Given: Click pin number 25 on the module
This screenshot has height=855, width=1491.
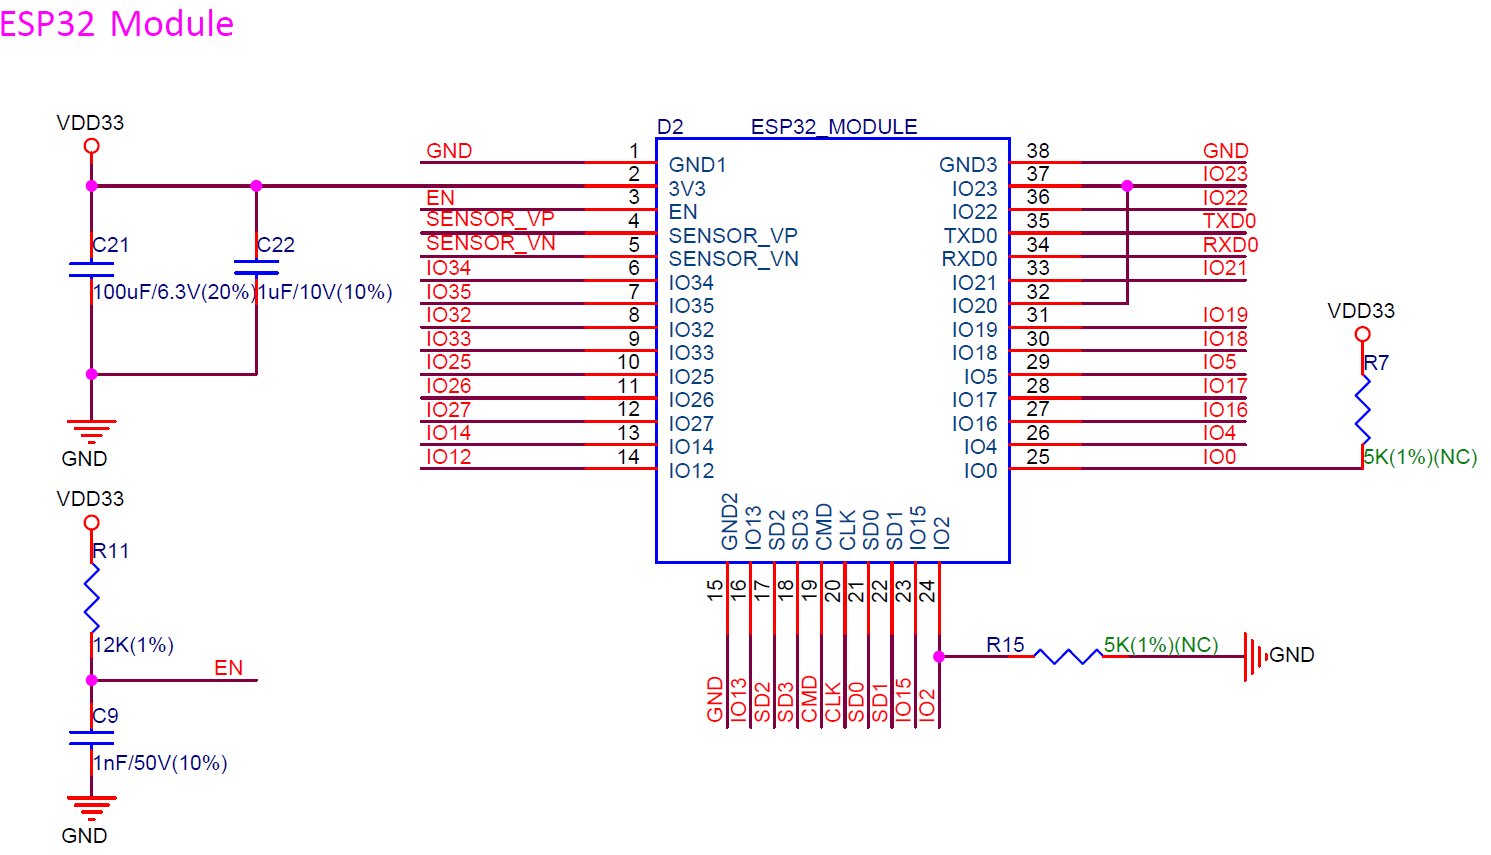Looking at the screenshot, I should (1038, 457).
